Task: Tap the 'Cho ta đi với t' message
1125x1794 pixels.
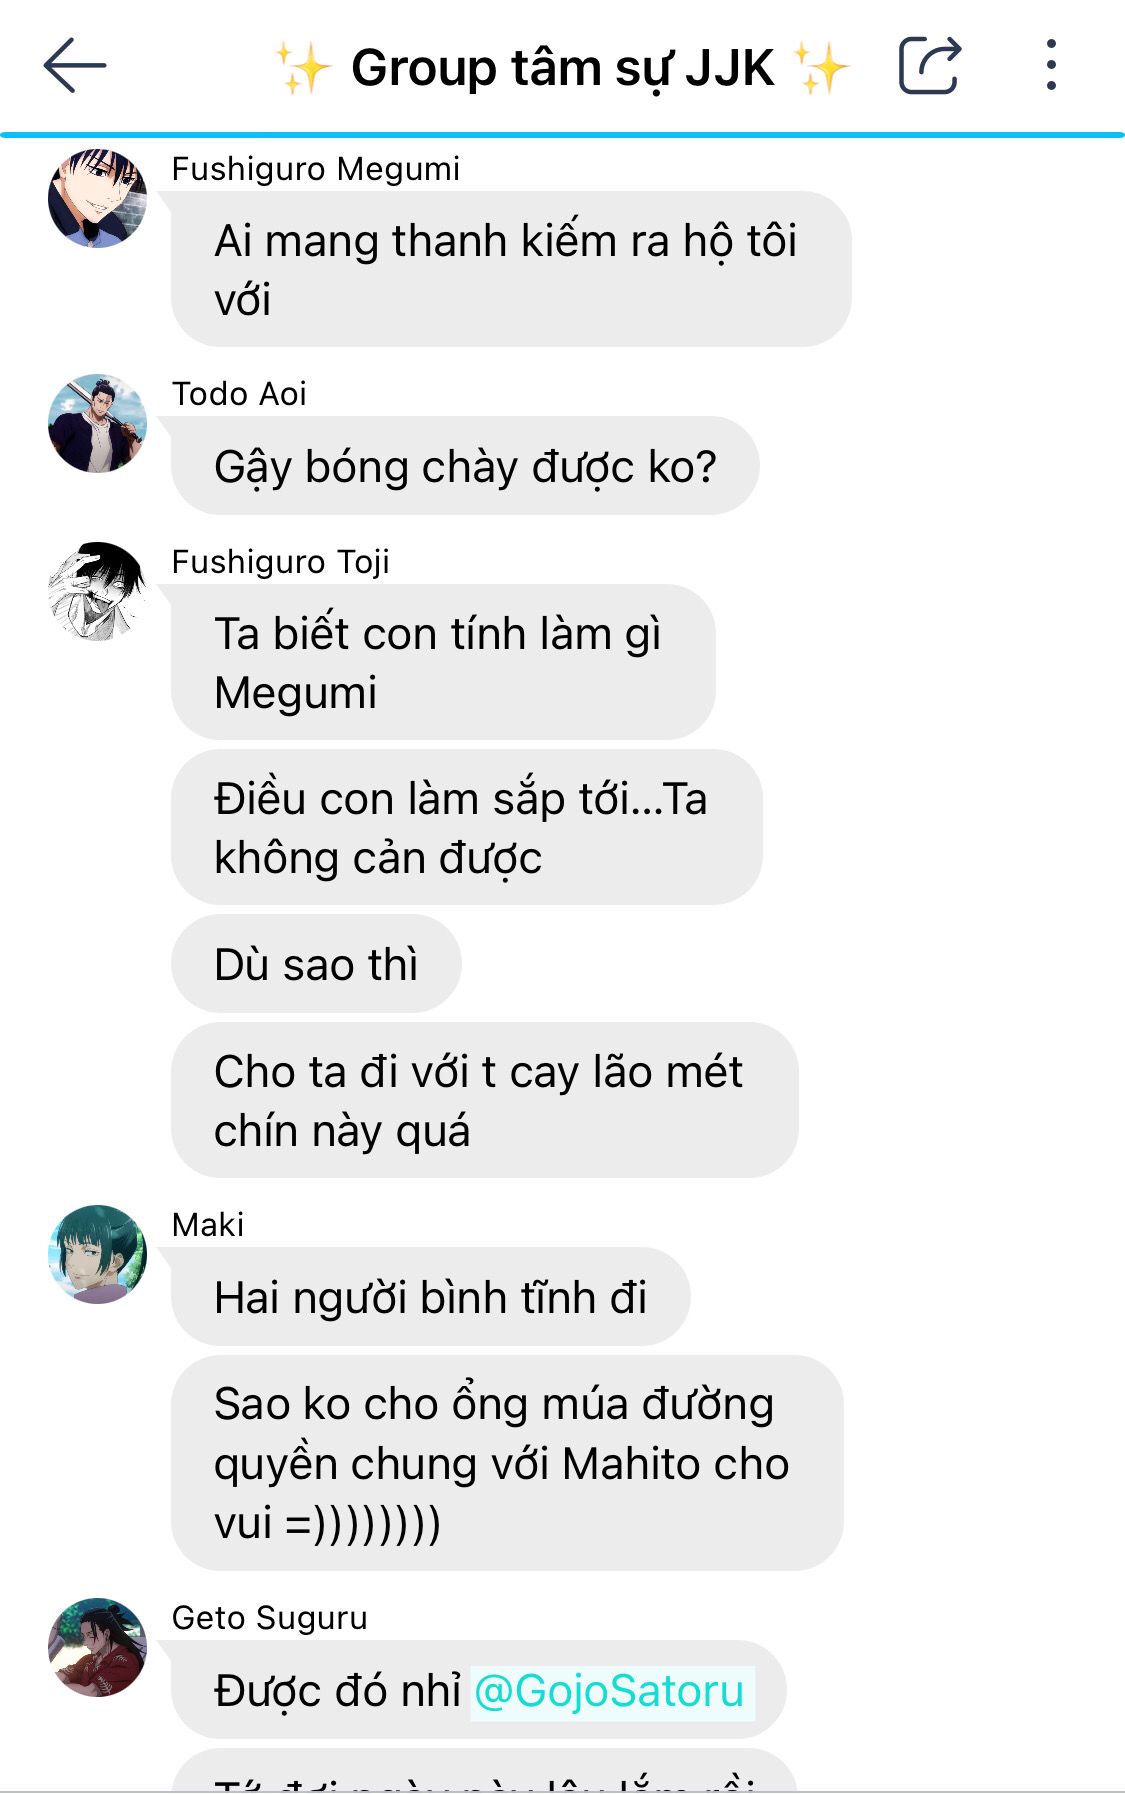Action: (x=485, y=1100)
